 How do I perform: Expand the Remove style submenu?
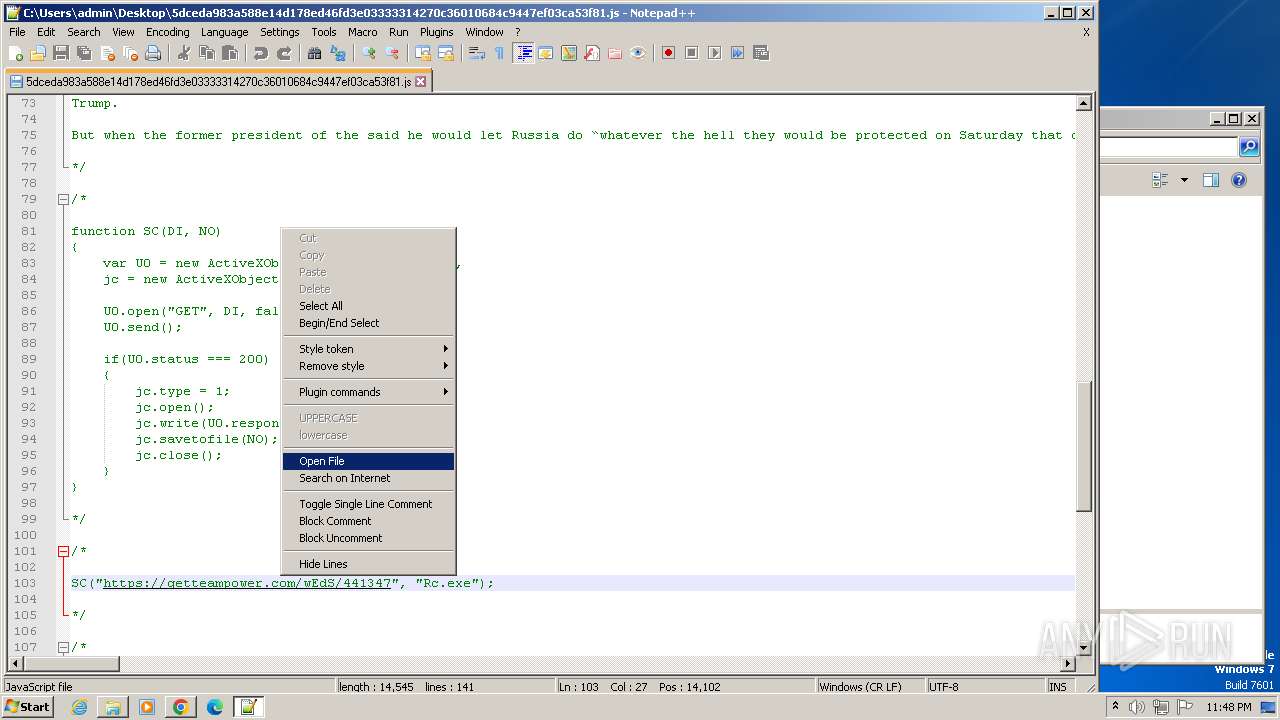click(x=369, y=366)
